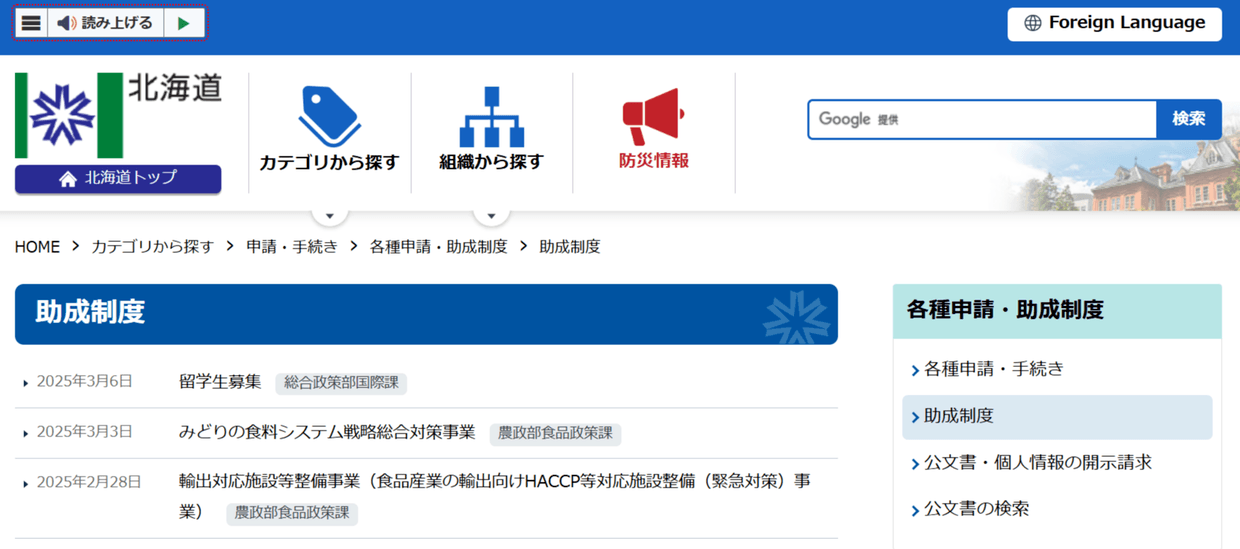The image size is (1240, 549).
Task: Expand the dropdown arrow under カテゴリから探す
Action: tap(330, 214)
